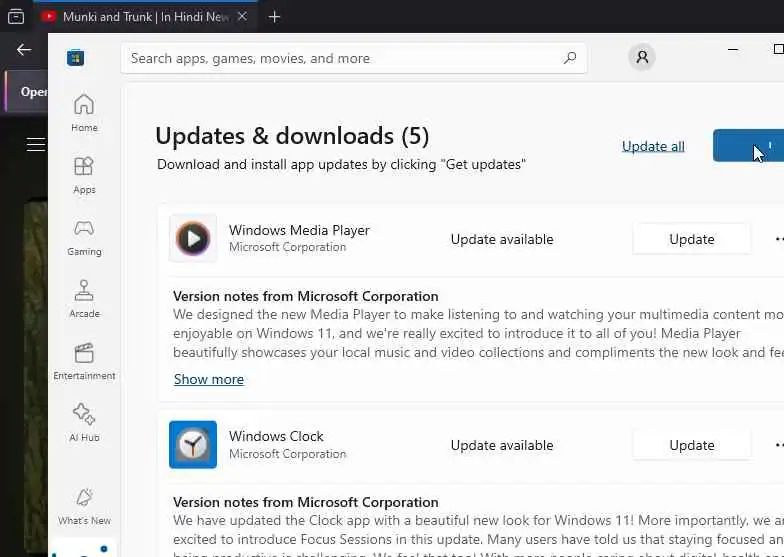Update Windows Clock
This screenshot has width=784, height=557.
click(692, 445)
